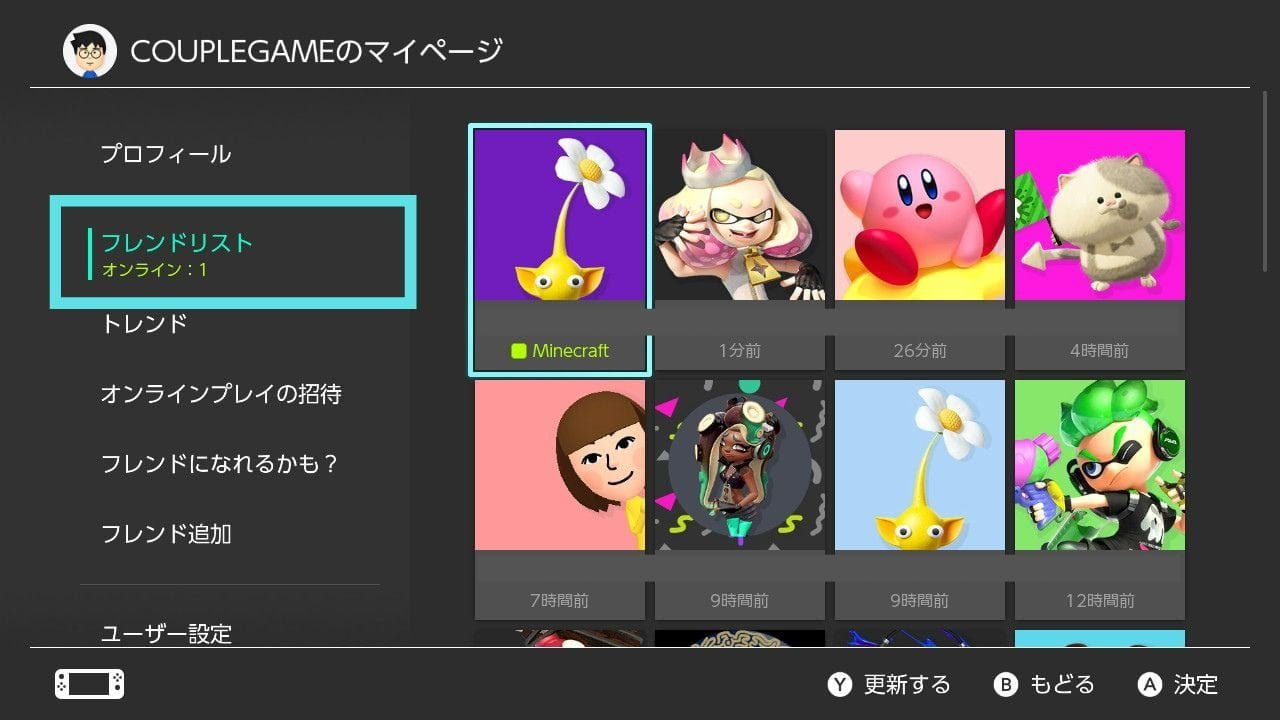Select フレンドリスト in the sidebar
This screenshot has height=720, width=1280.
tap(233, 252)
